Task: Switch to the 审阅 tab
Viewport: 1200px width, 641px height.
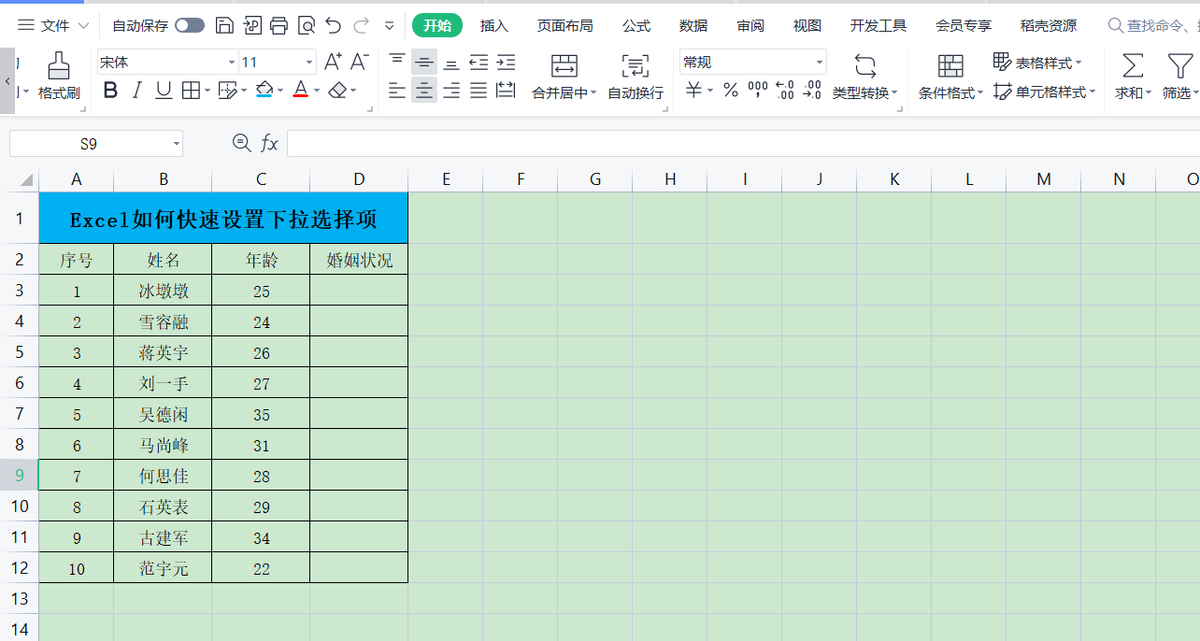Action: click(751, 26)
